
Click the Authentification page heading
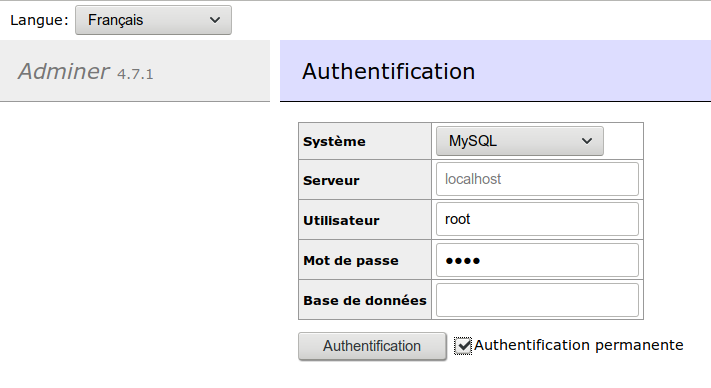[x=389, y=71]
